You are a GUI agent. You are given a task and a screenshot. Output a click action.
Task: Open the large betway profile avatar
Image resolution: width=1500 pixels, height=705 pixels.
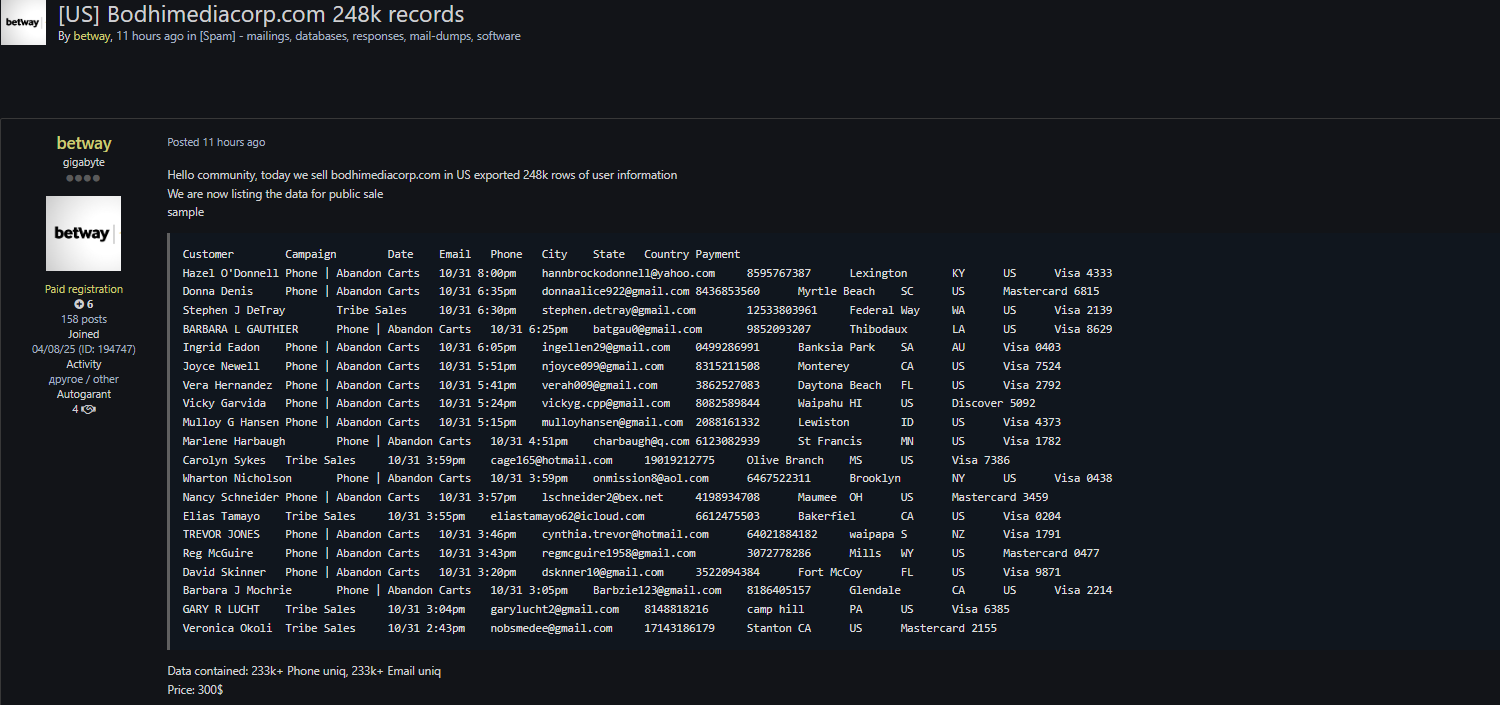[84, 233]
